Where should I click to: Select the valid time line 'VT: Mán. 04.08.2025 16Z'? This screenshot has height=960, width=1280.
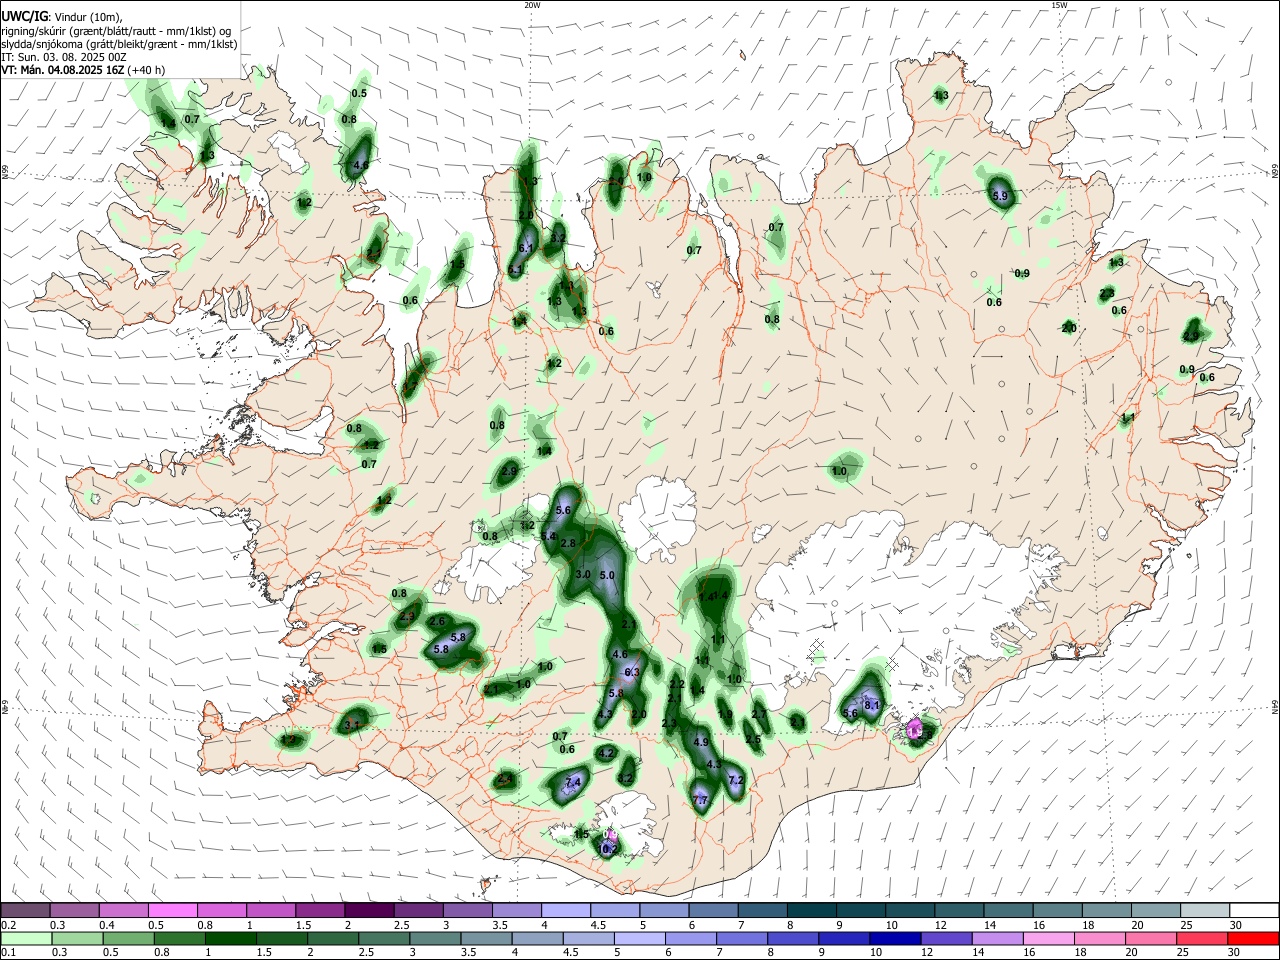tap(62, 70)
